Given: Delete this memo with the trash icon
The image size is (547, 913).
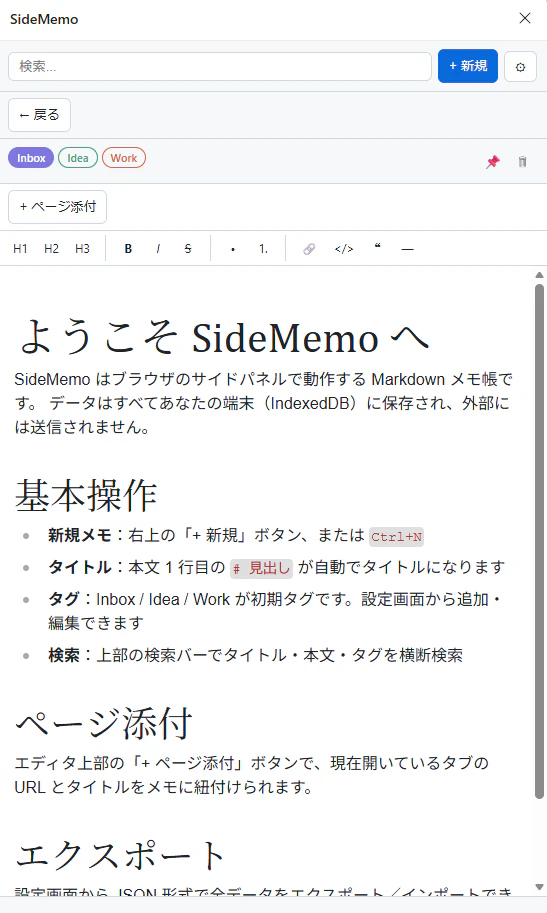Looking at the screenshot, I should point(523,161).
